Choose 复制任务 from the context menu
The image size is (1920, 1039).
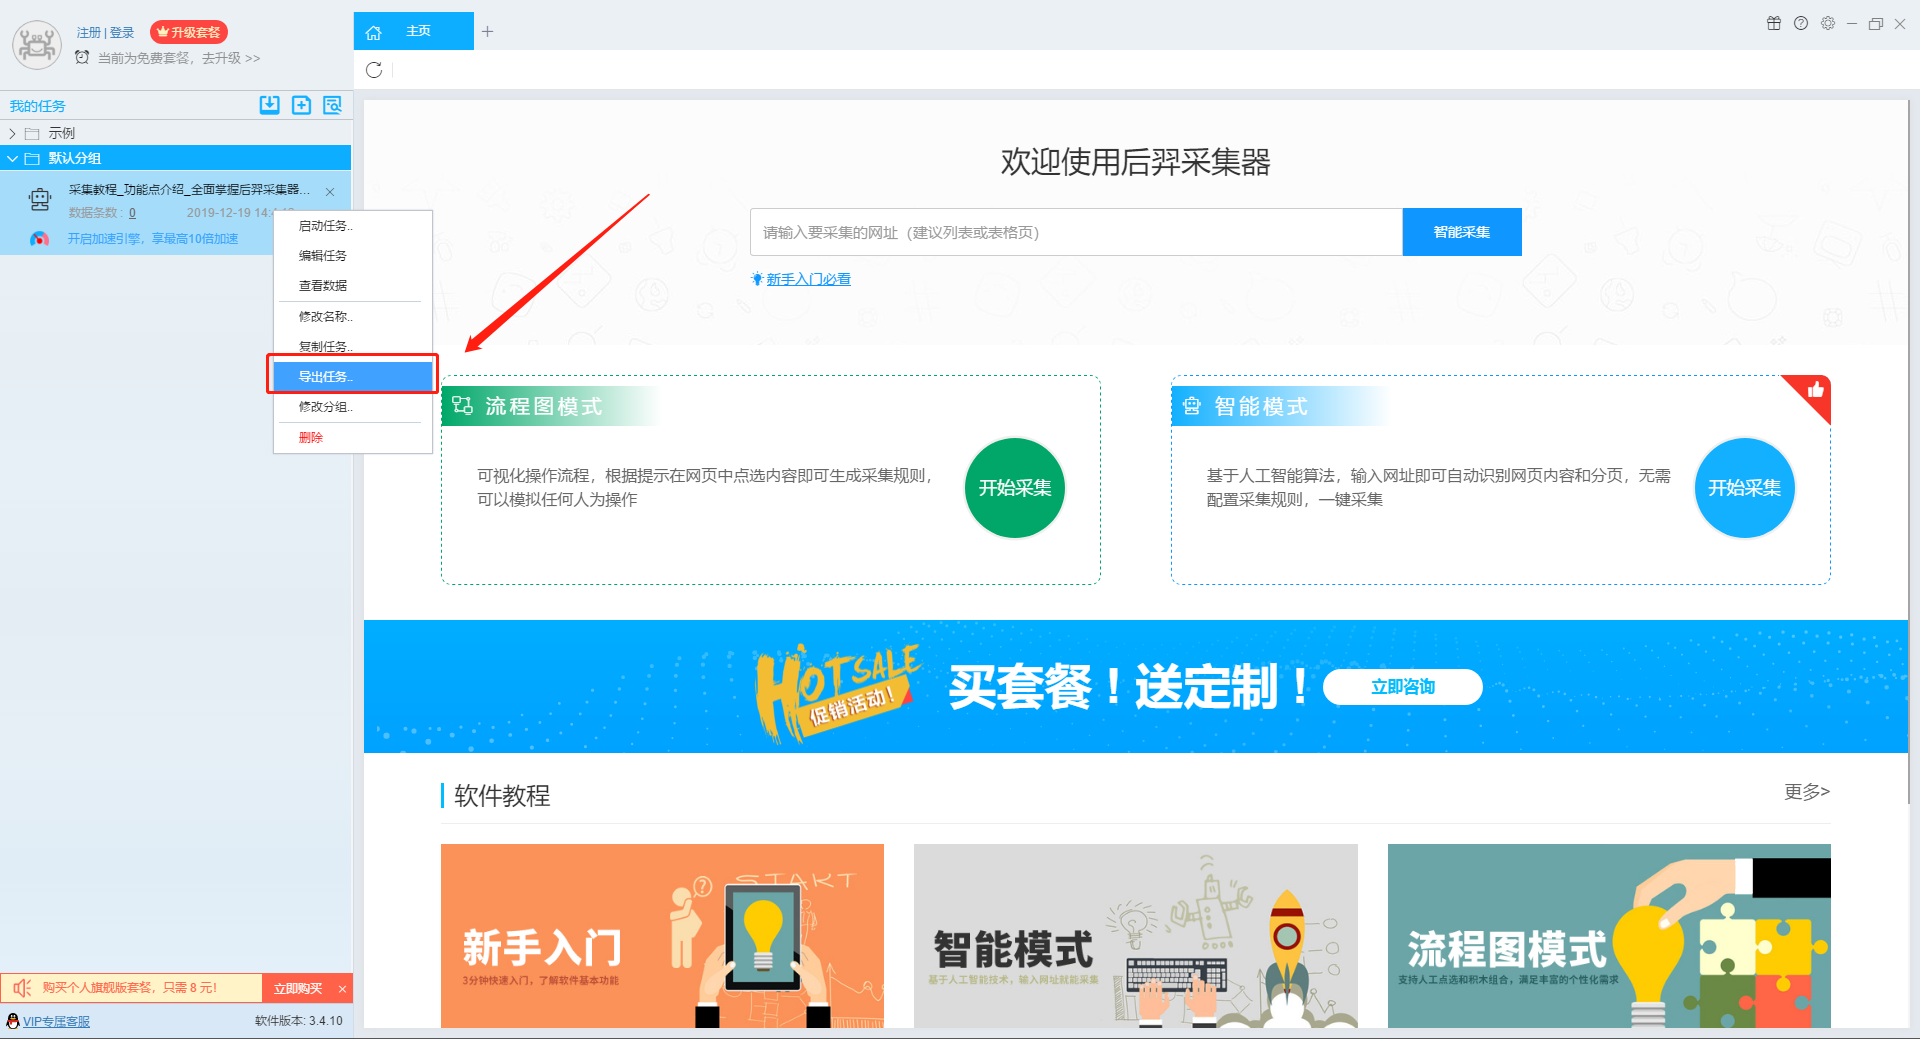(x=353, y=346)
